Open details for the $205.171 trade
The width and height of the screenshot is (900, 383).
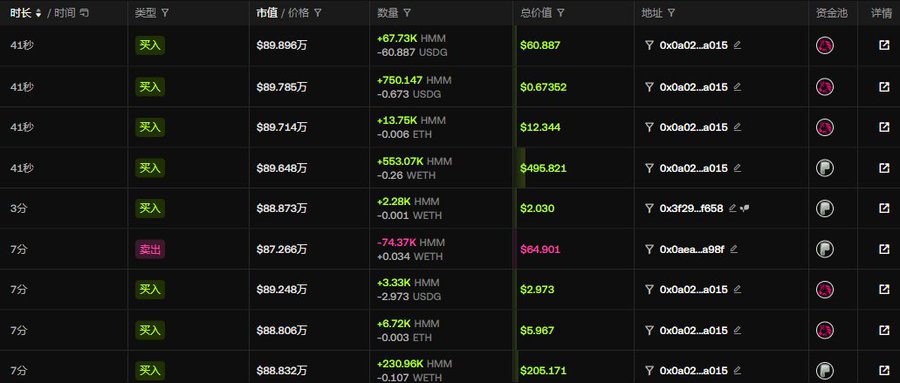pyautogui.click(x=884, y=371)
